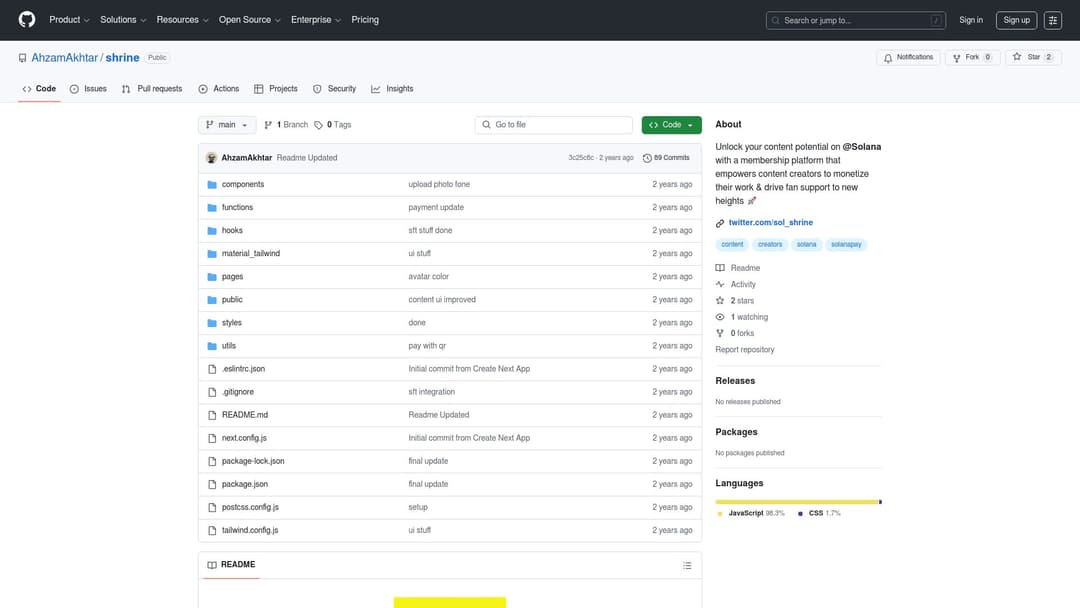Expand the Resources menu
1080x608 pixels.
pyautogui.click(x=182, y=20)
